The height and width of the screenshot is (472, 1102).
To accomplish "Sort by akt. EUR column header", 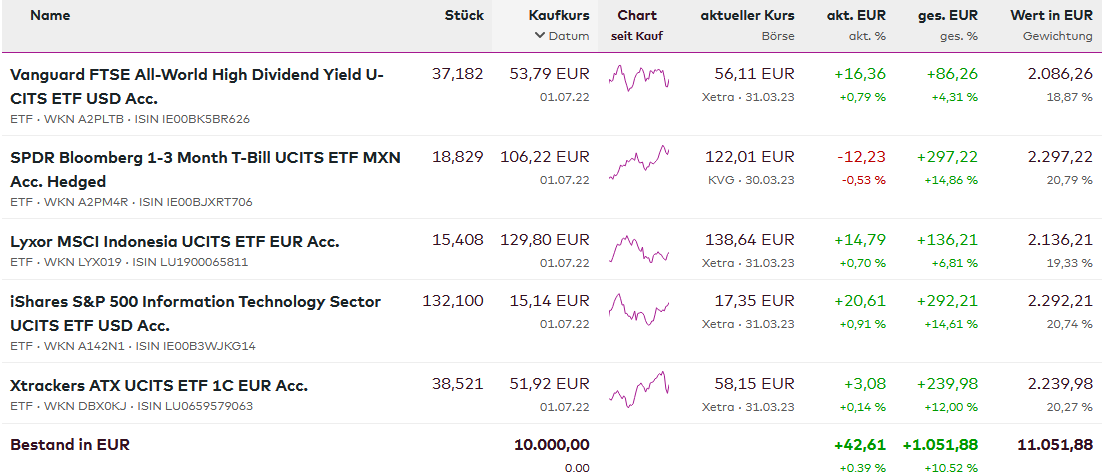I will (856, 15).
